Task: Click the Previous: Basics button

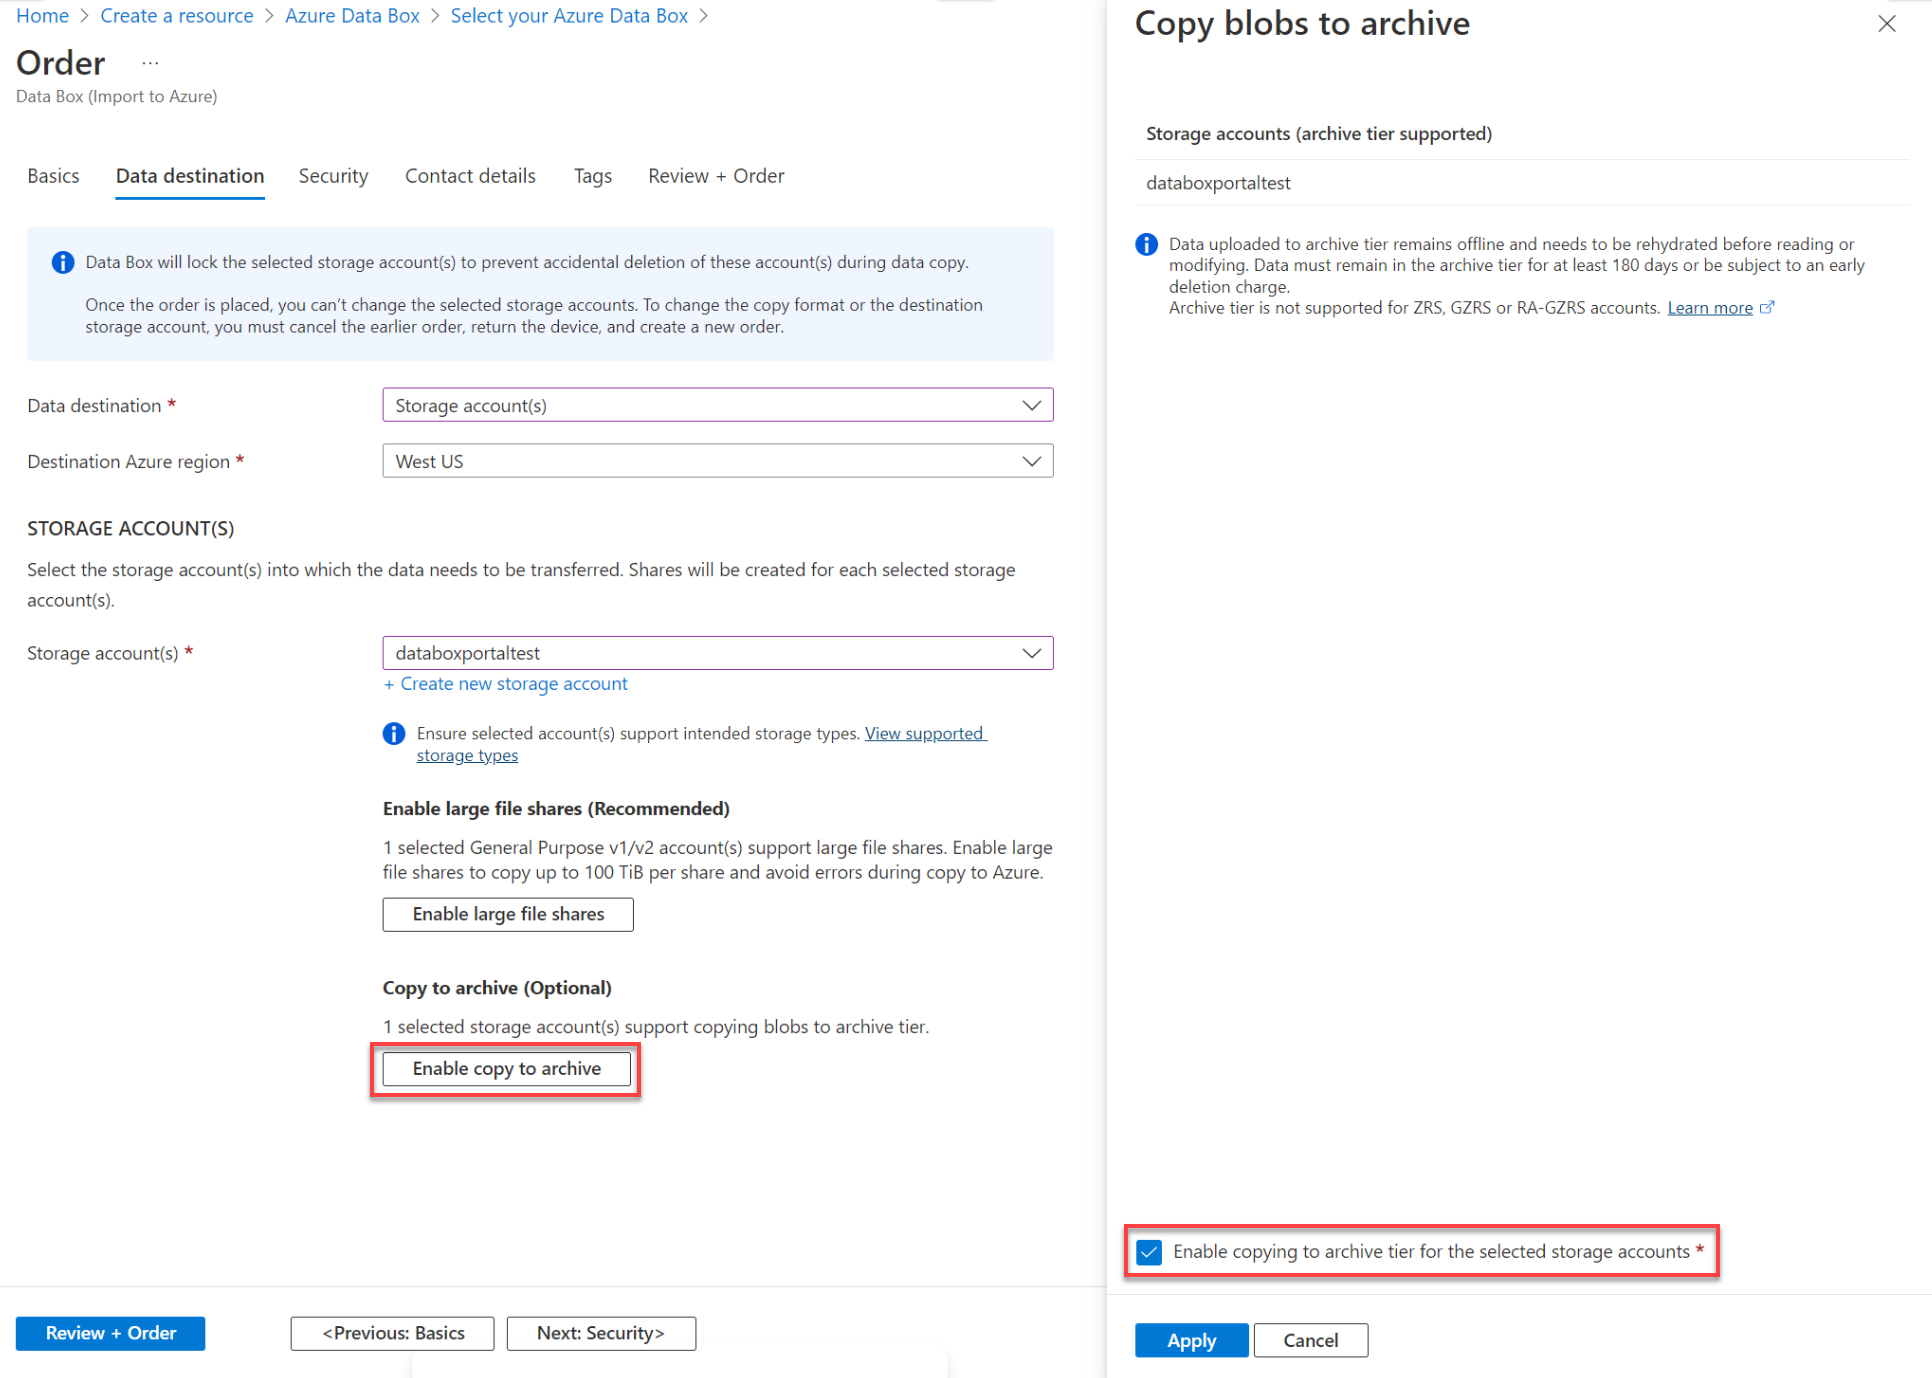Action: 392,1332
